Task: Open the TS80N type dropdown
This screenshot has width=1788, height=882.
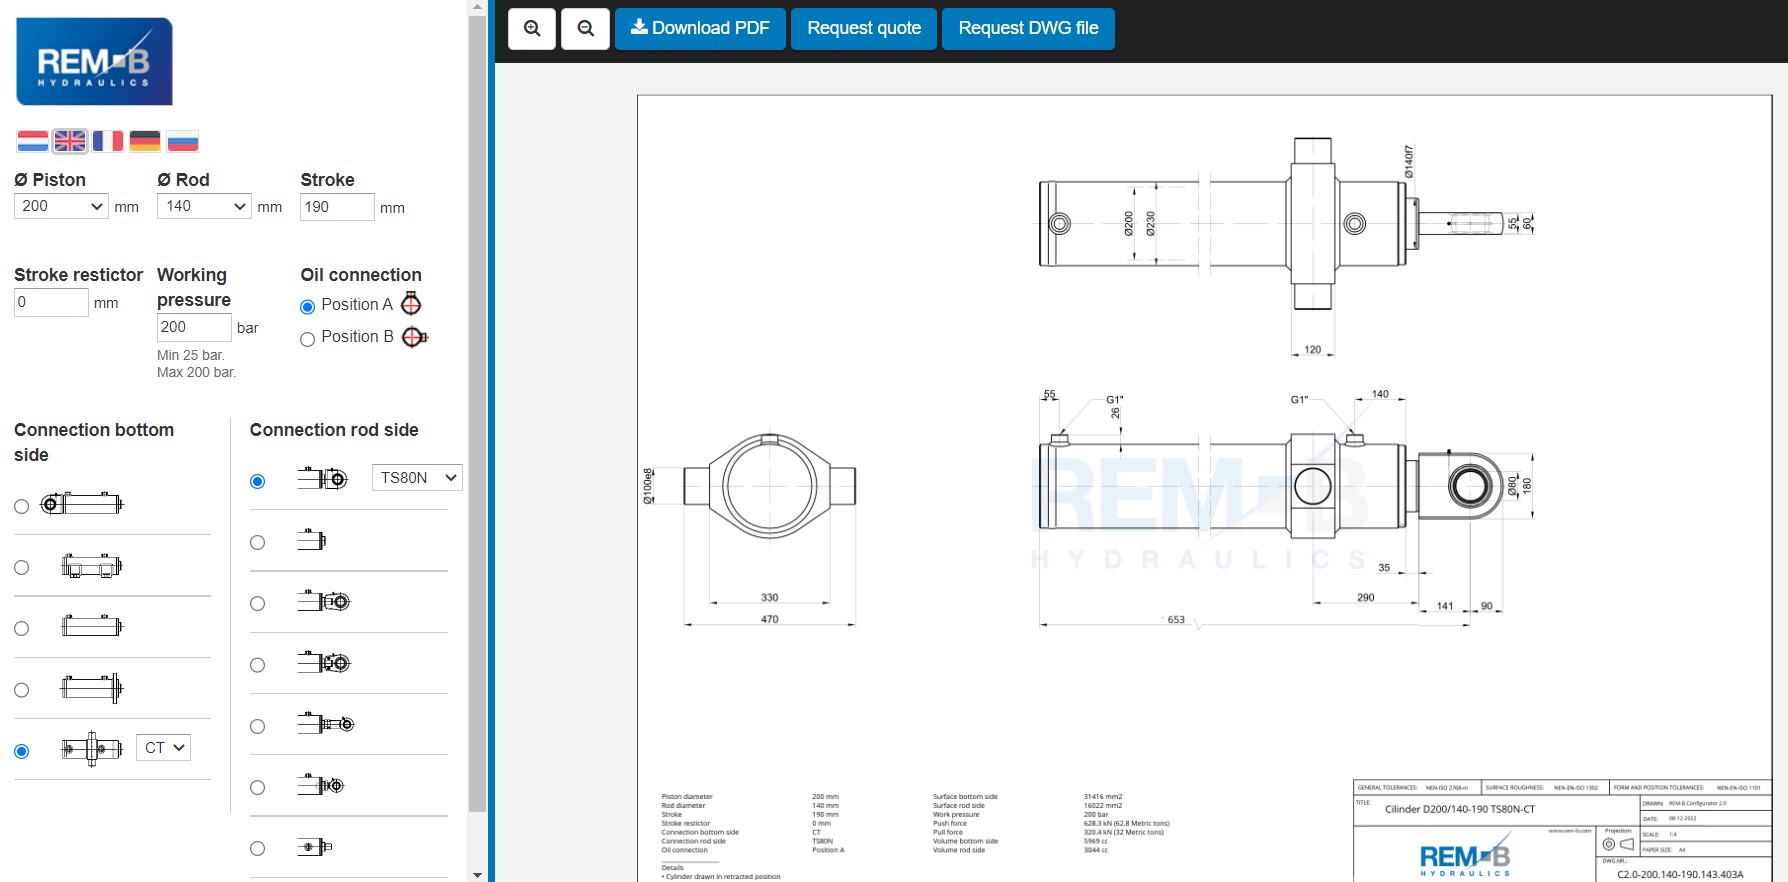Action: coord(417,478)
